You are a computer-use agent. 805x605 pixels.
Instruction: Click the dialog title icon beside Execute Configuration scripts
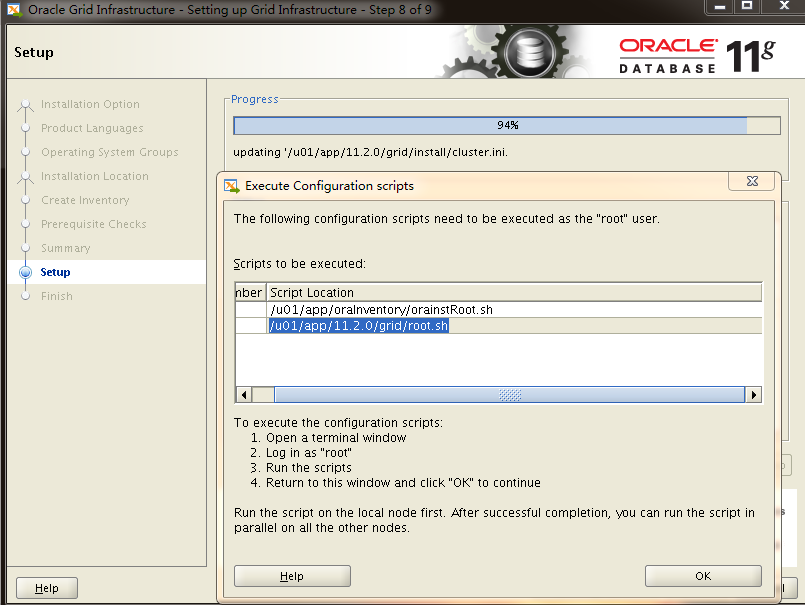tap(232, 186)
